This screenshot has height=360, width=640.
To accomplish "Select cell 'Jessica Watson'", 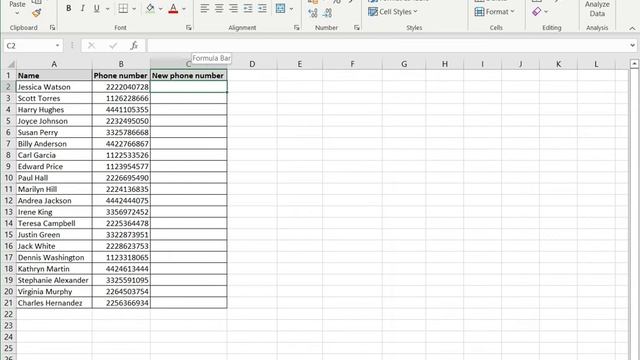I will click(54, 87).
